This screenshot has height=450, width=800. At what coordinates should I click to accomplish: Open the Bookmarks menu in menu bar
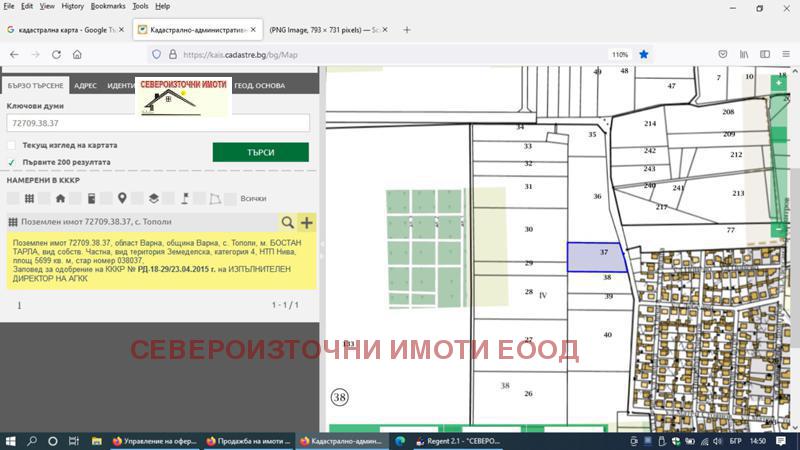point(108,6)
